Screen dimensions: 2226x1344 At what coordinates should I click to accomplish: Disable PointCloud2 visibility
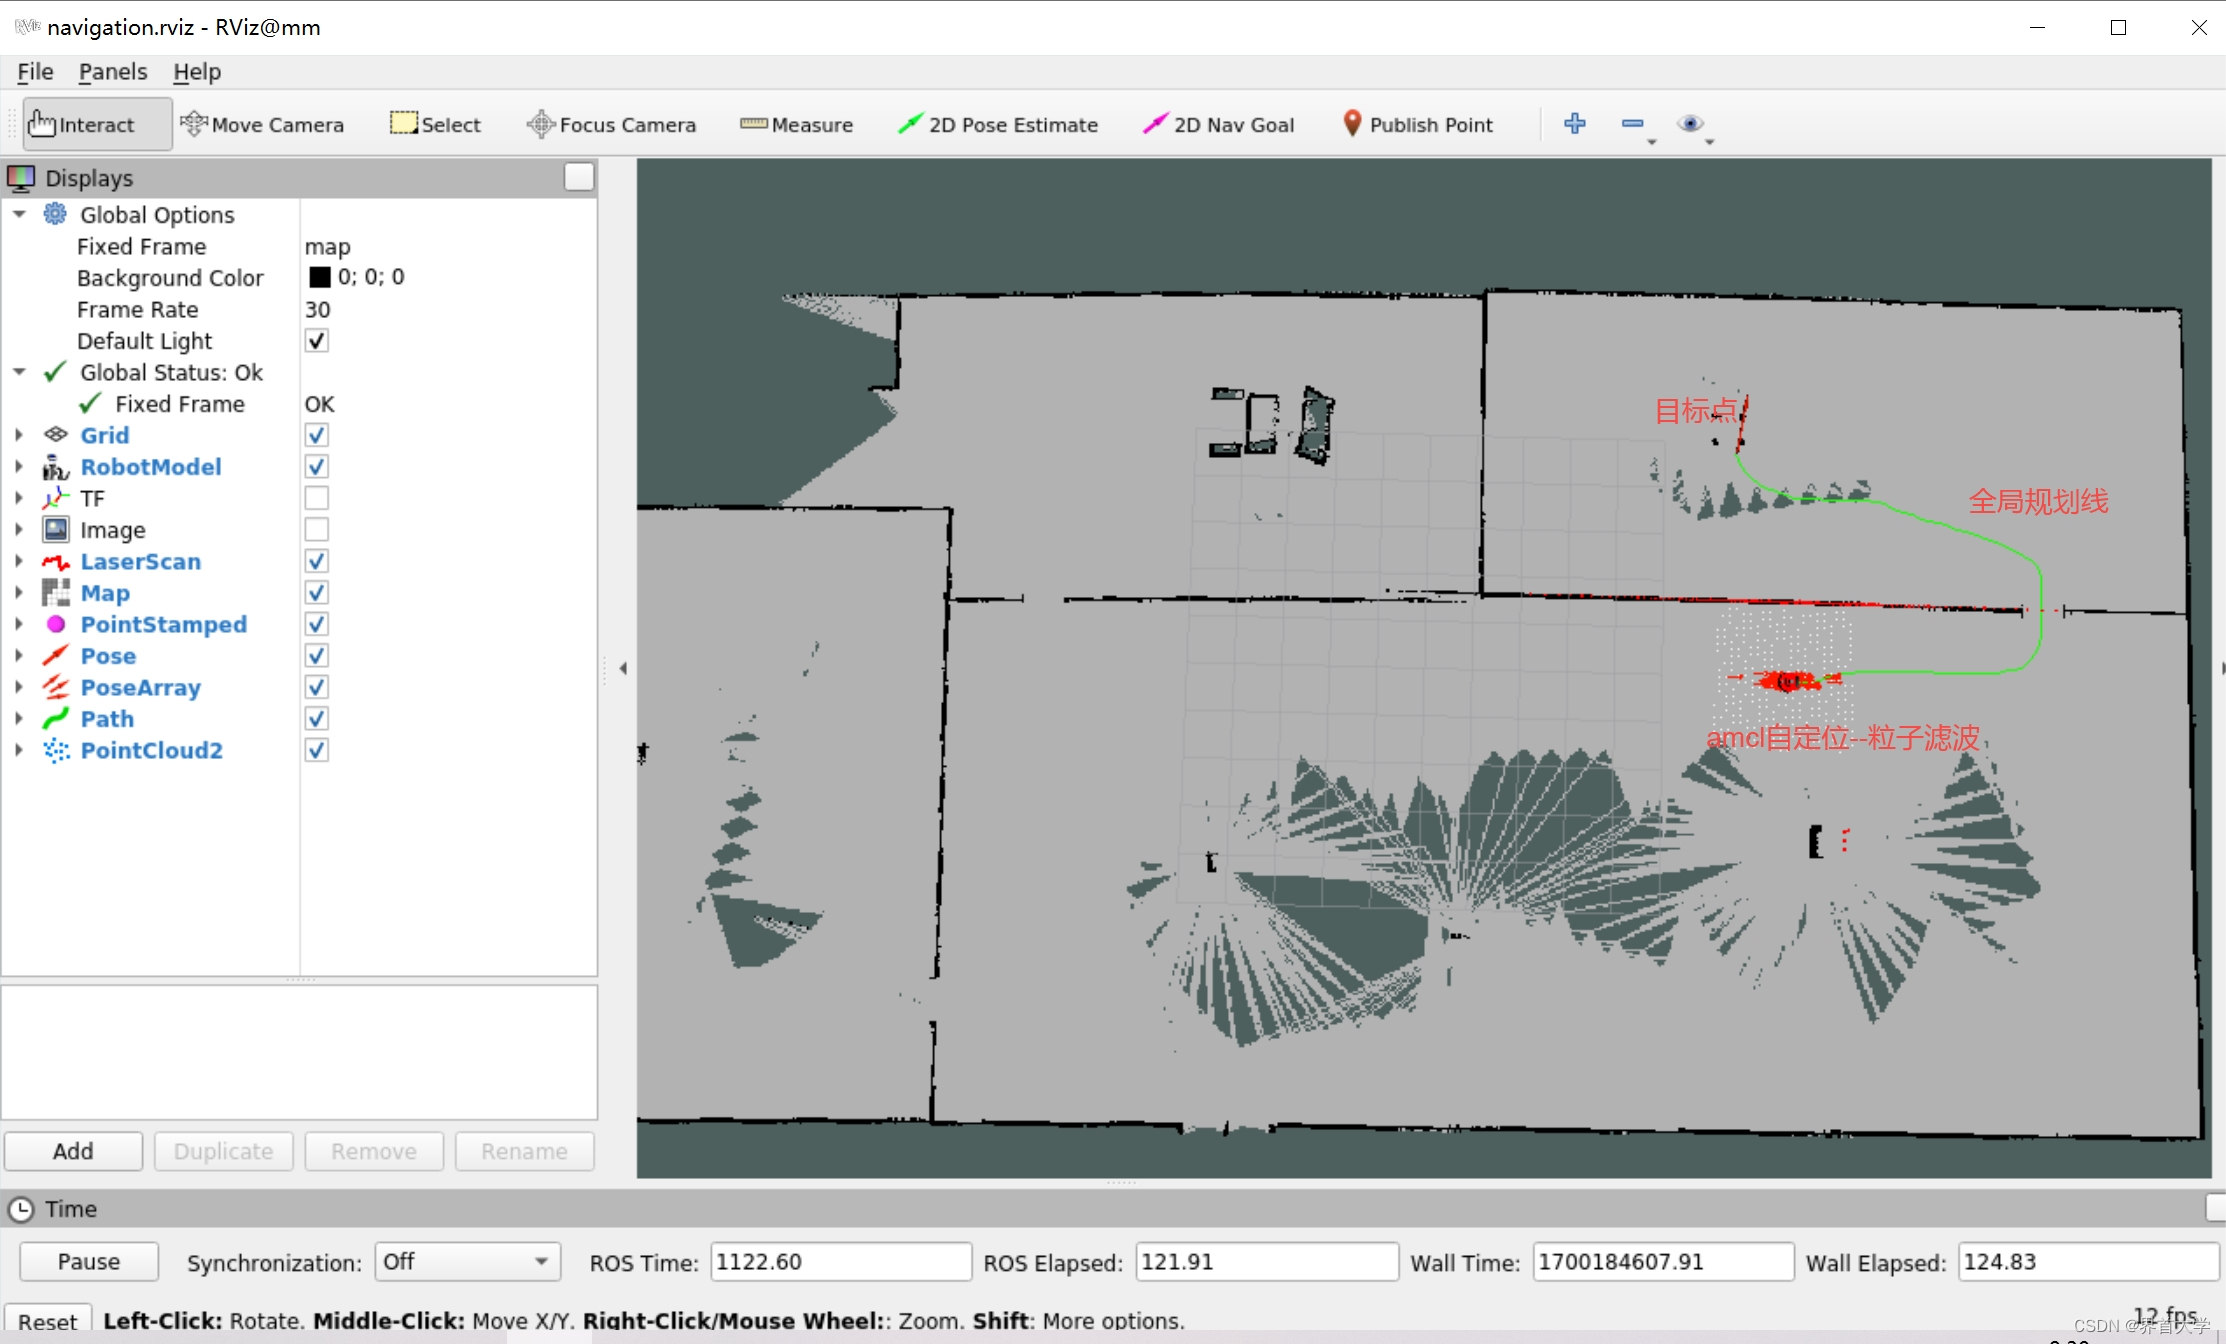[x=315, y=749]
